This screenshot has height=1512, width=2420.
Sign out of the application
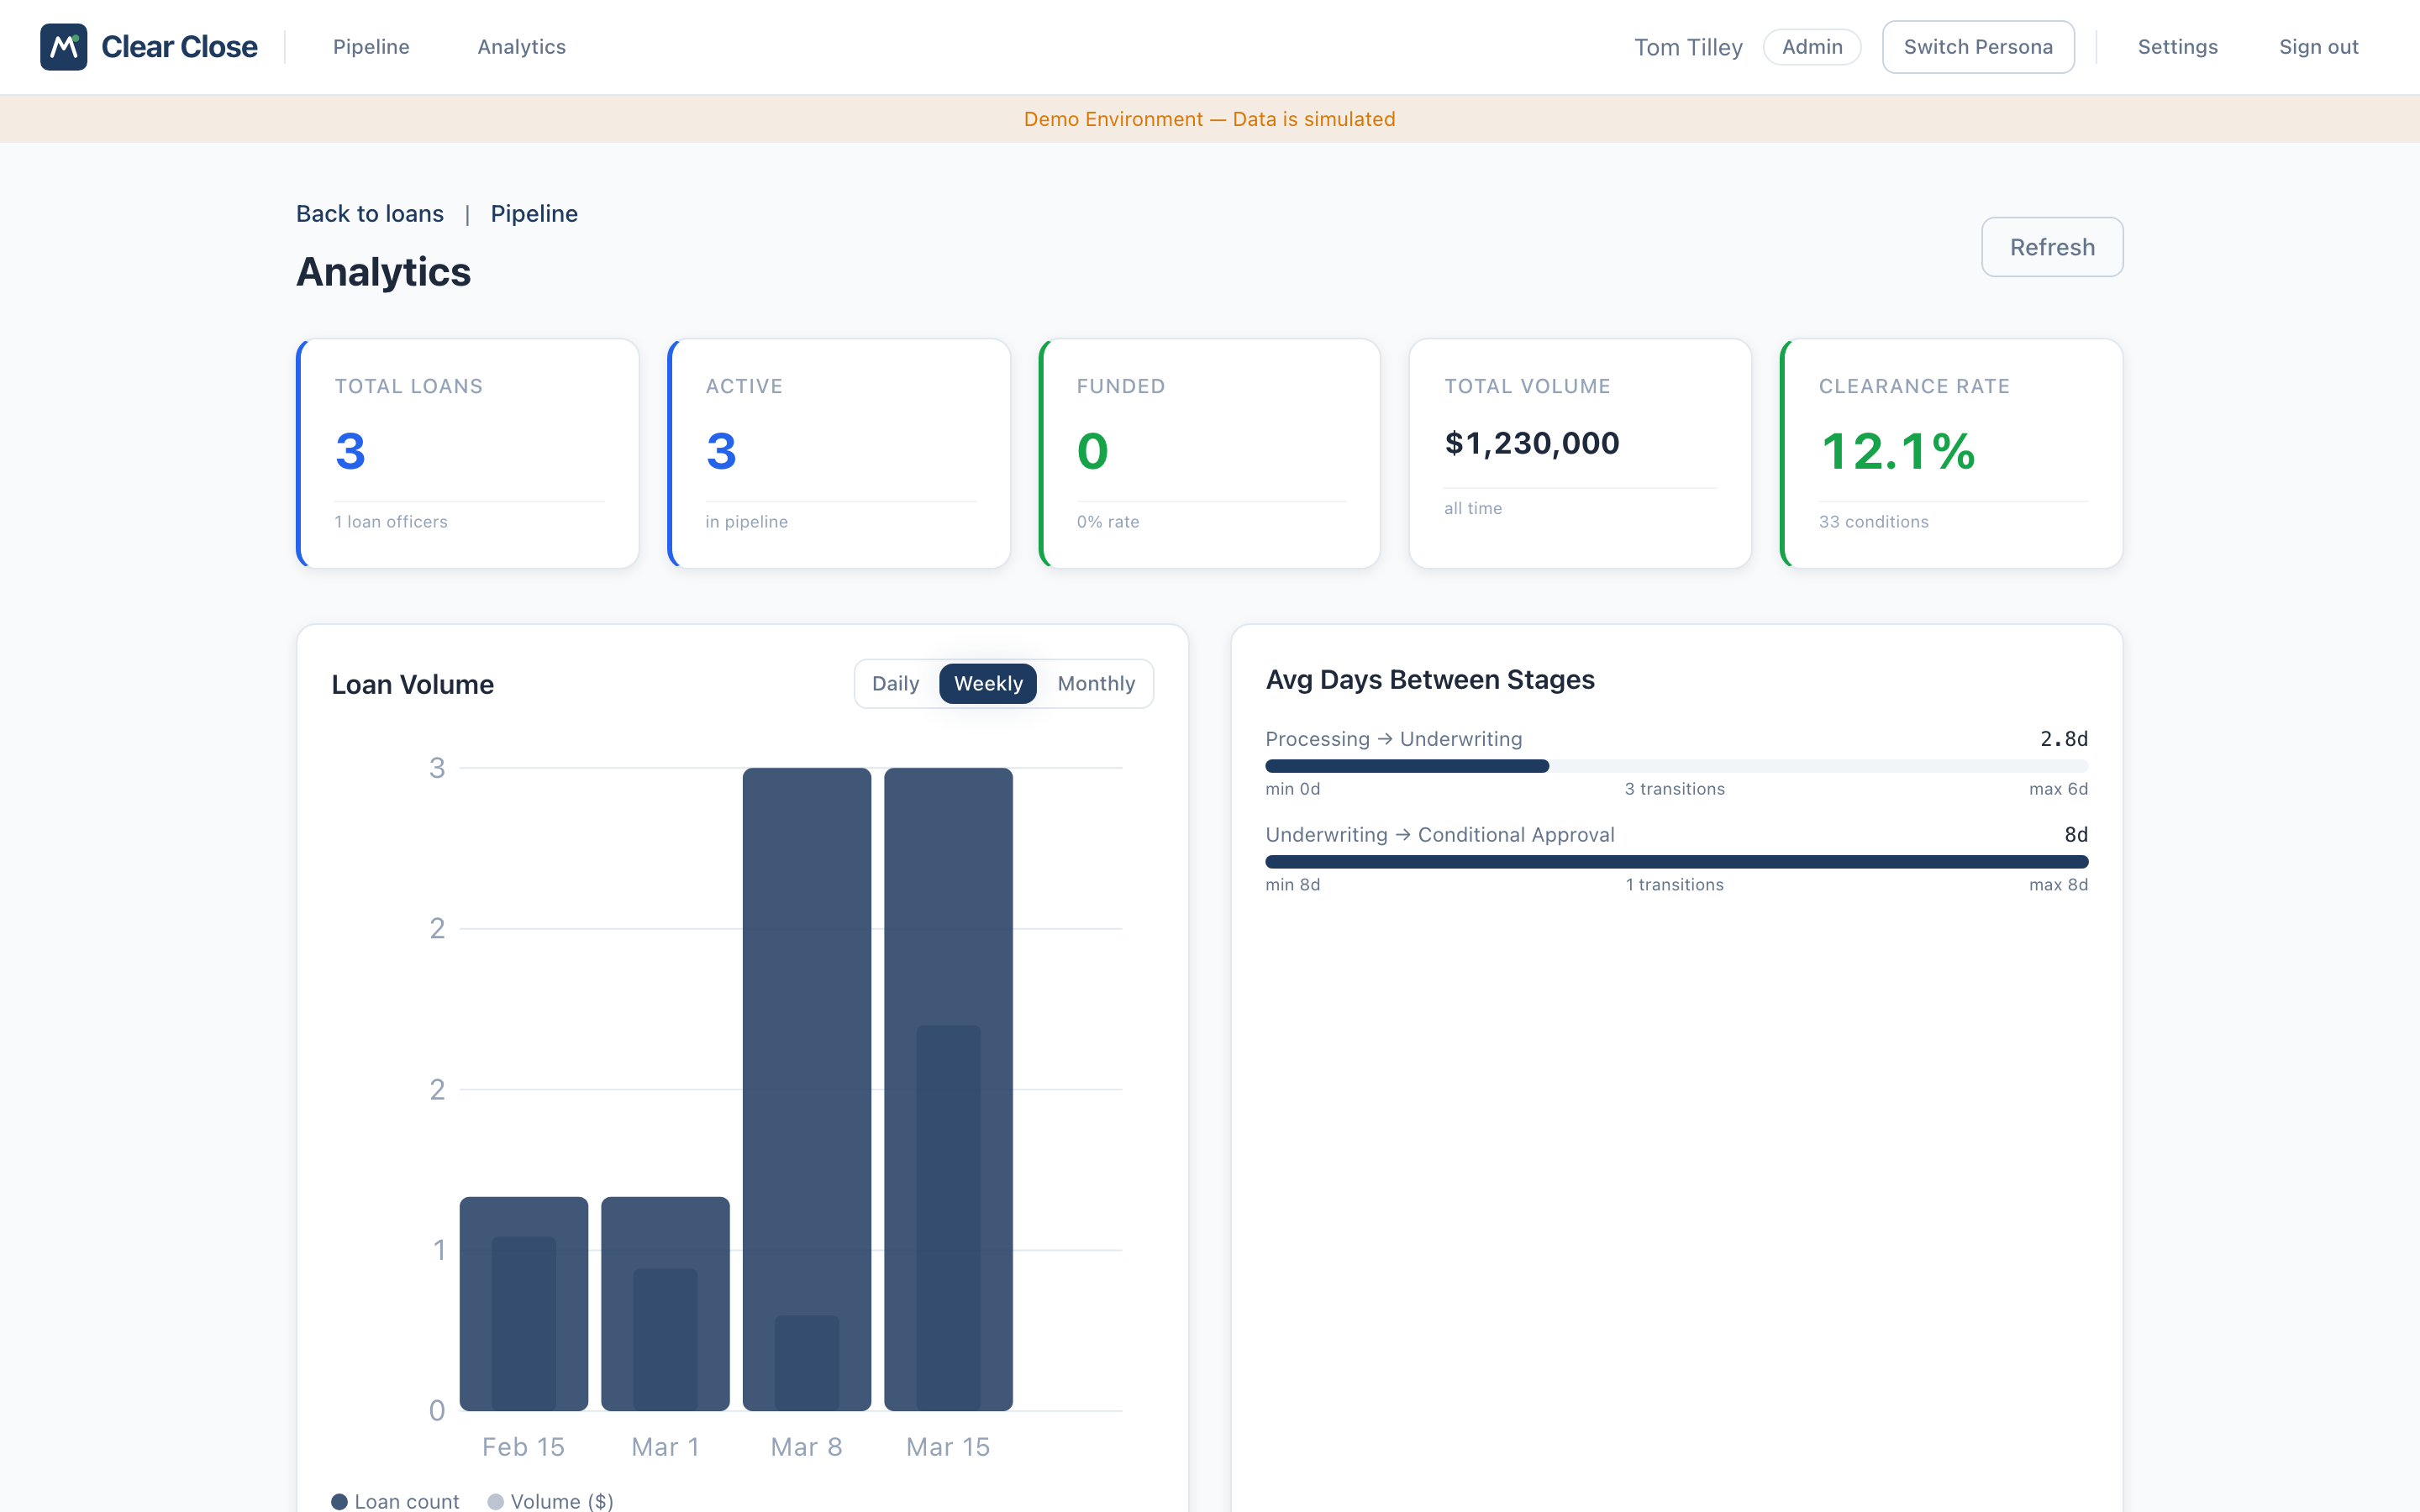(2319, 46)
